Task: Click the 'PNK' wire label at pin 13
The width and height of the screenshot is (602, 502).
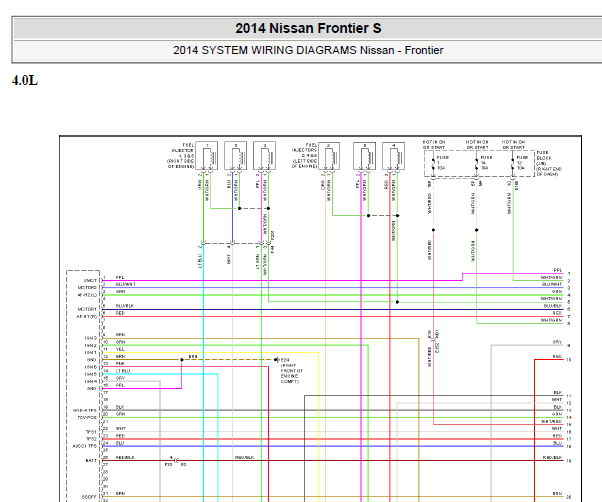Action: [x=120, y=363]
